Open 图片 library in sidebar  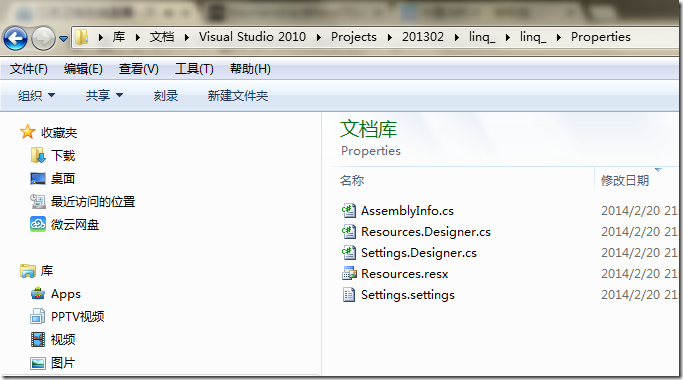[63, 363]
